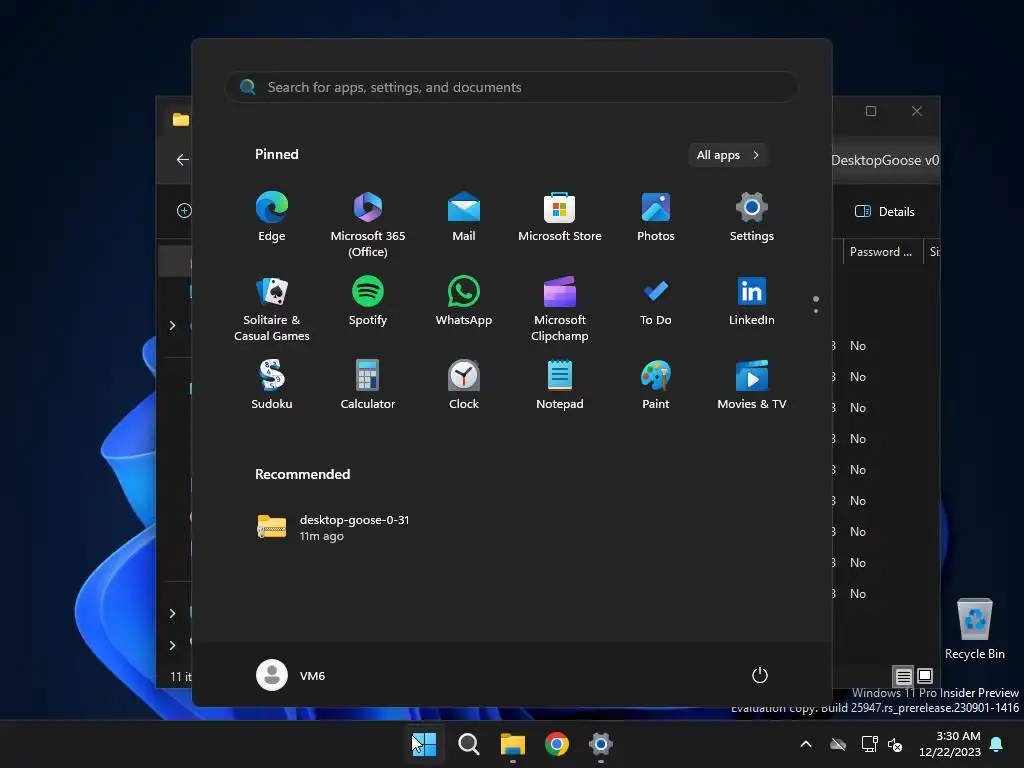Open network status tray icon
Screen dimensions: 1024x768
[869, 744]
